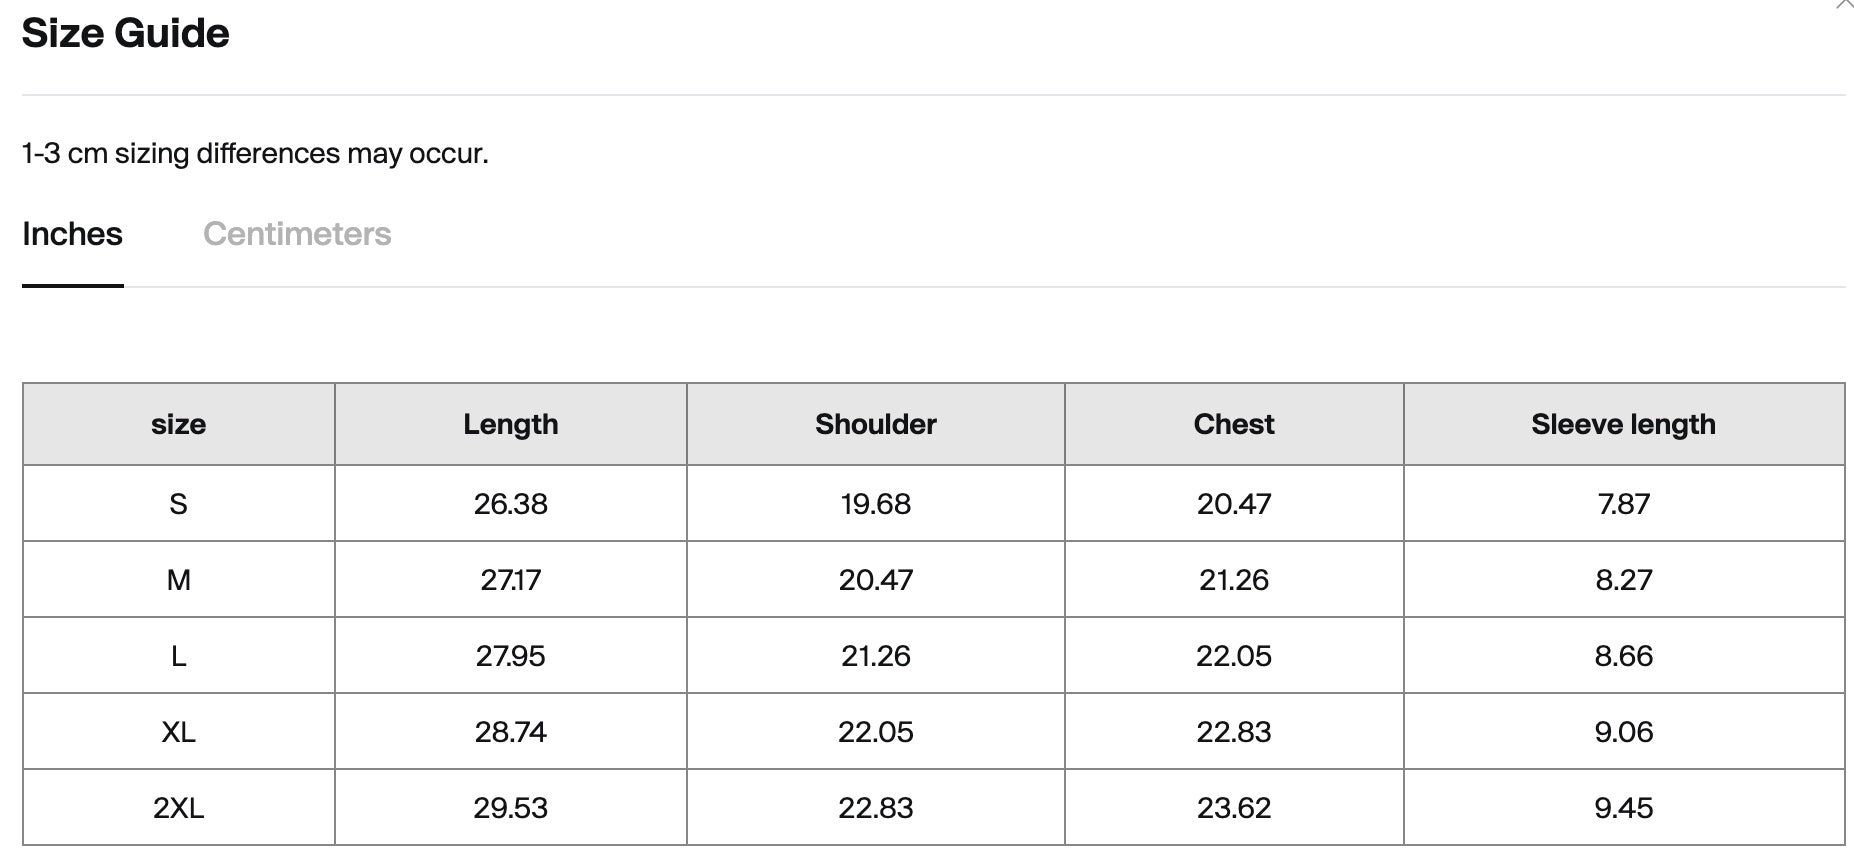Screen dimensions: 1854x863
Task: Click the 26.38 length cell for S
Action: [510, 504]
